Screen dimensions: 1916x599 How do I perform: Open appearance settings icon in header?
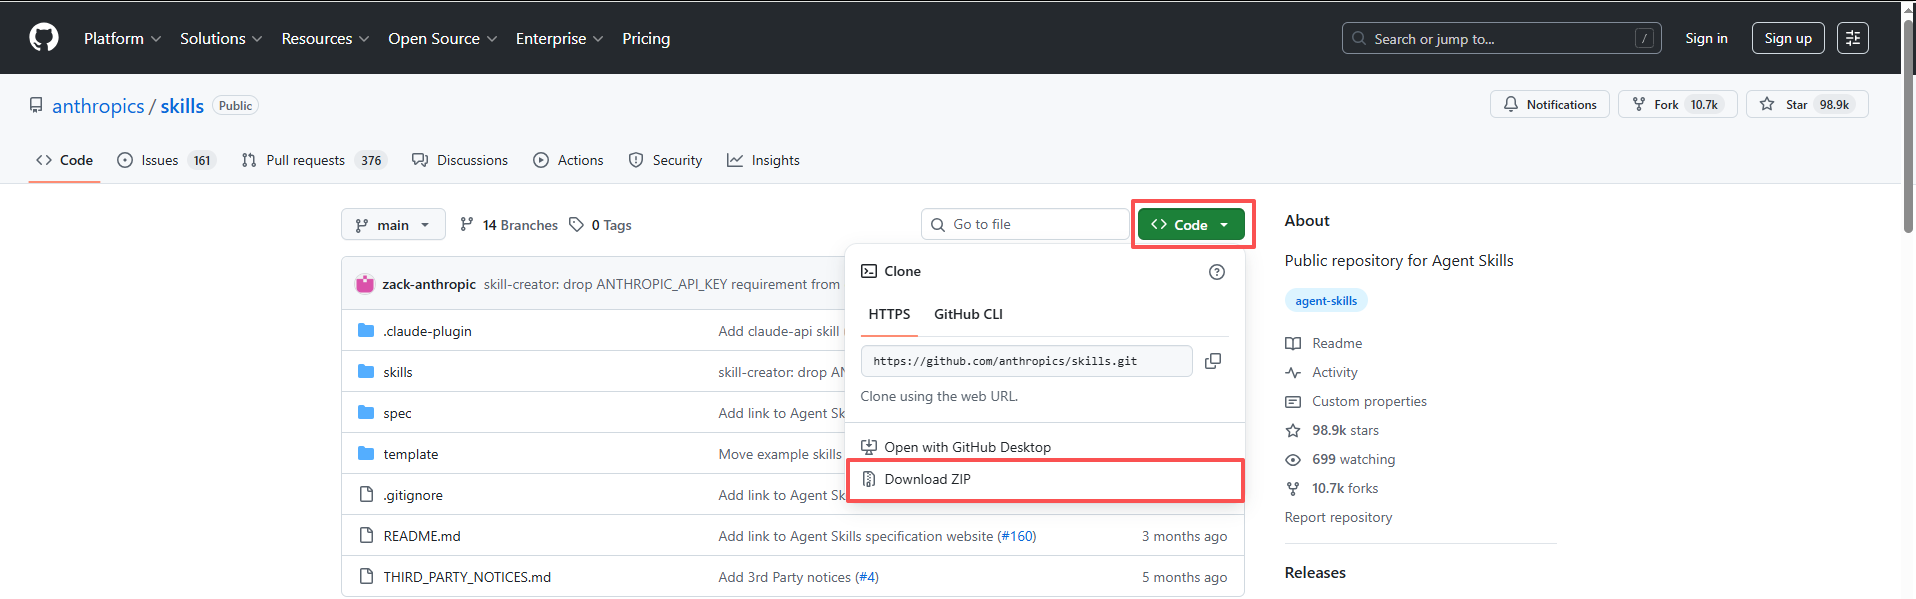(1853, 38)
